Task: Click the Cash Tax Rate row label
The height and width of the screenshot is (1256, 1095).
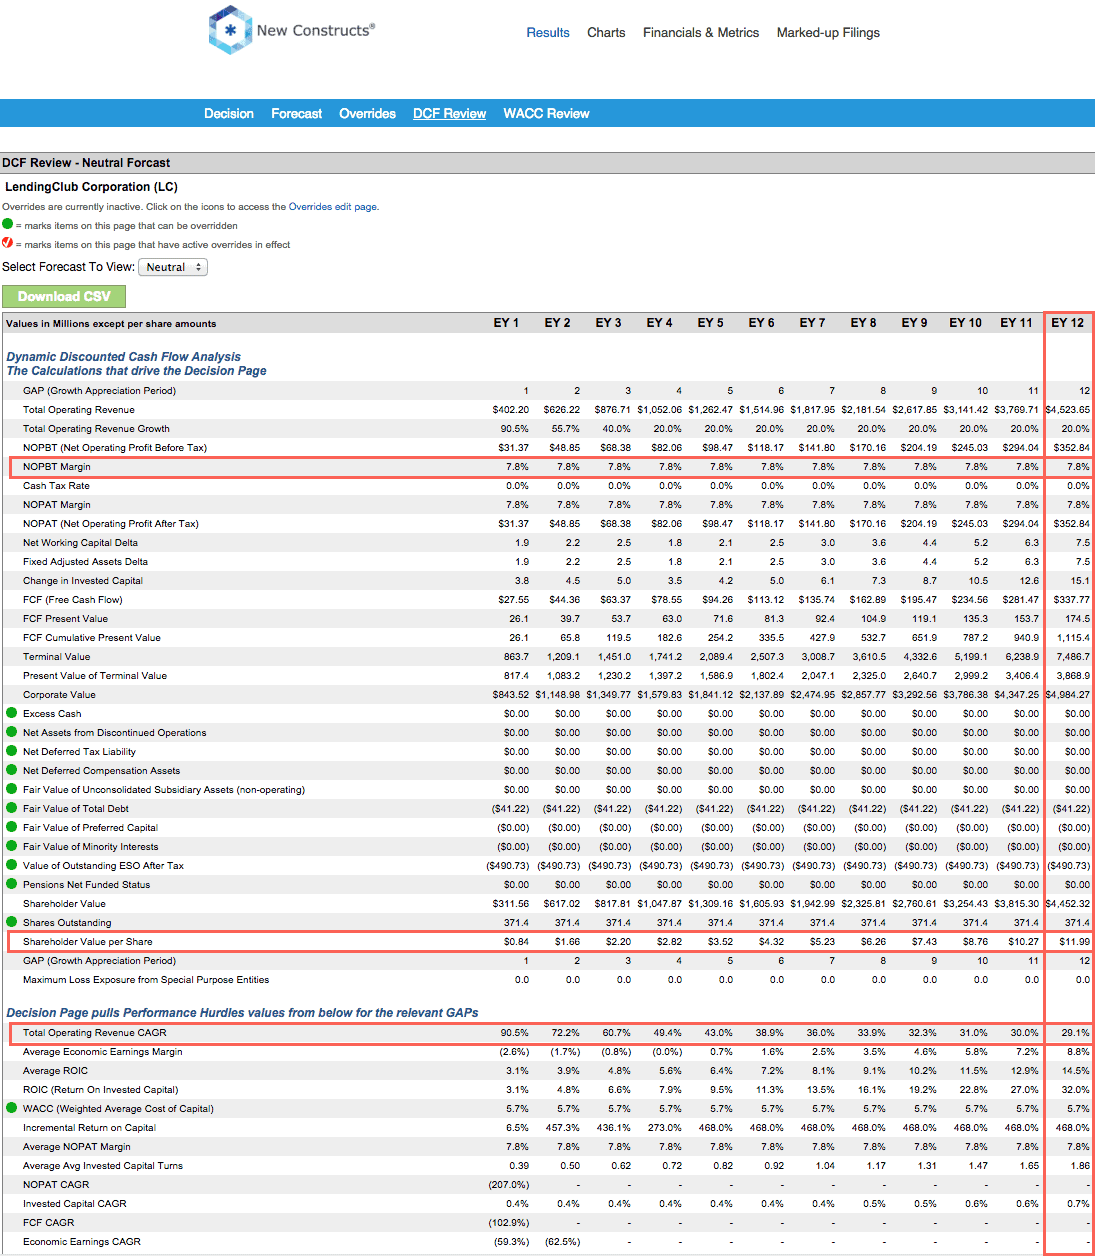Action: [56, 486]
